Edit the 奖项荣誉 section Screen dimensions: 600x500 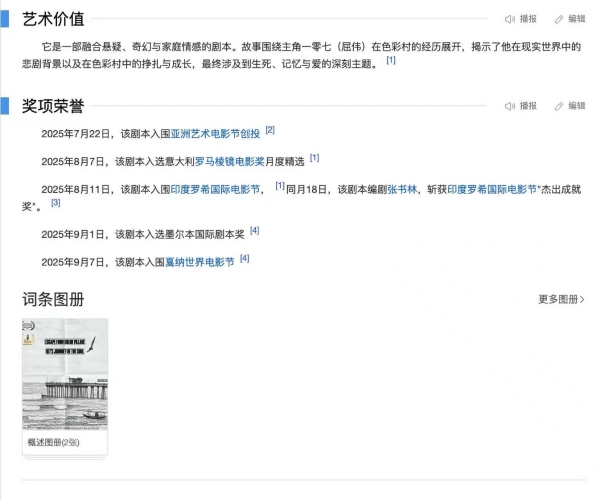pos(570,106)
